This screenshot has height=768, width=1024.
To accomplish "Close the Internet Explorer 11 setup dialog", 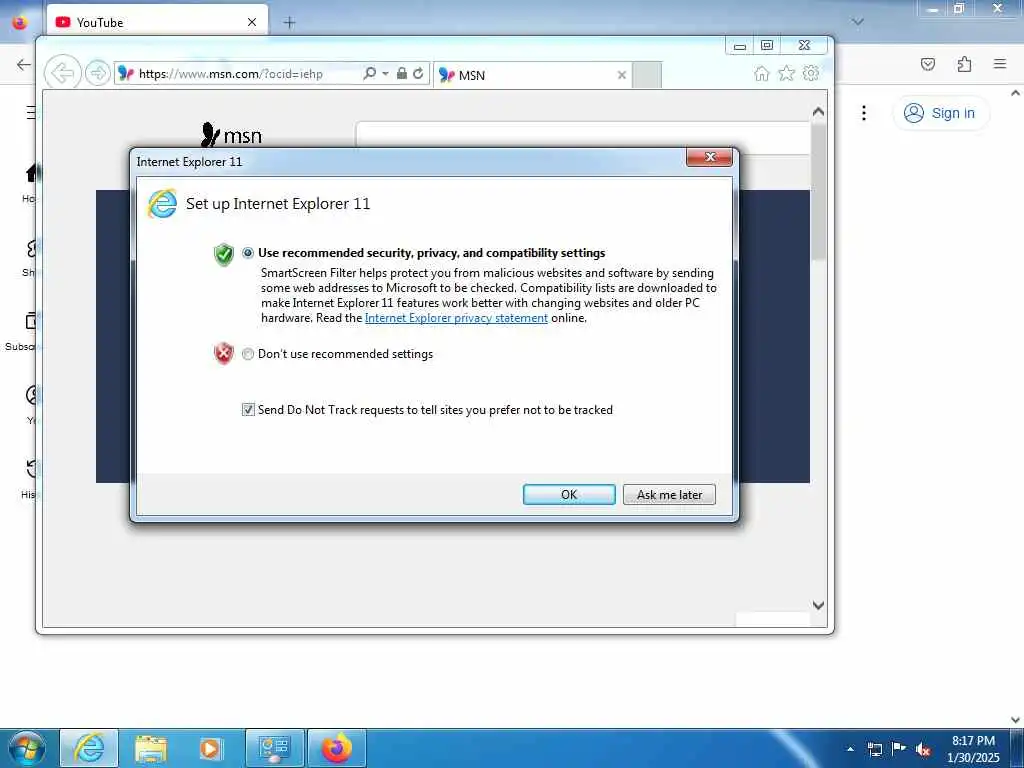I will pyautogui.click(x=709, y=157).
